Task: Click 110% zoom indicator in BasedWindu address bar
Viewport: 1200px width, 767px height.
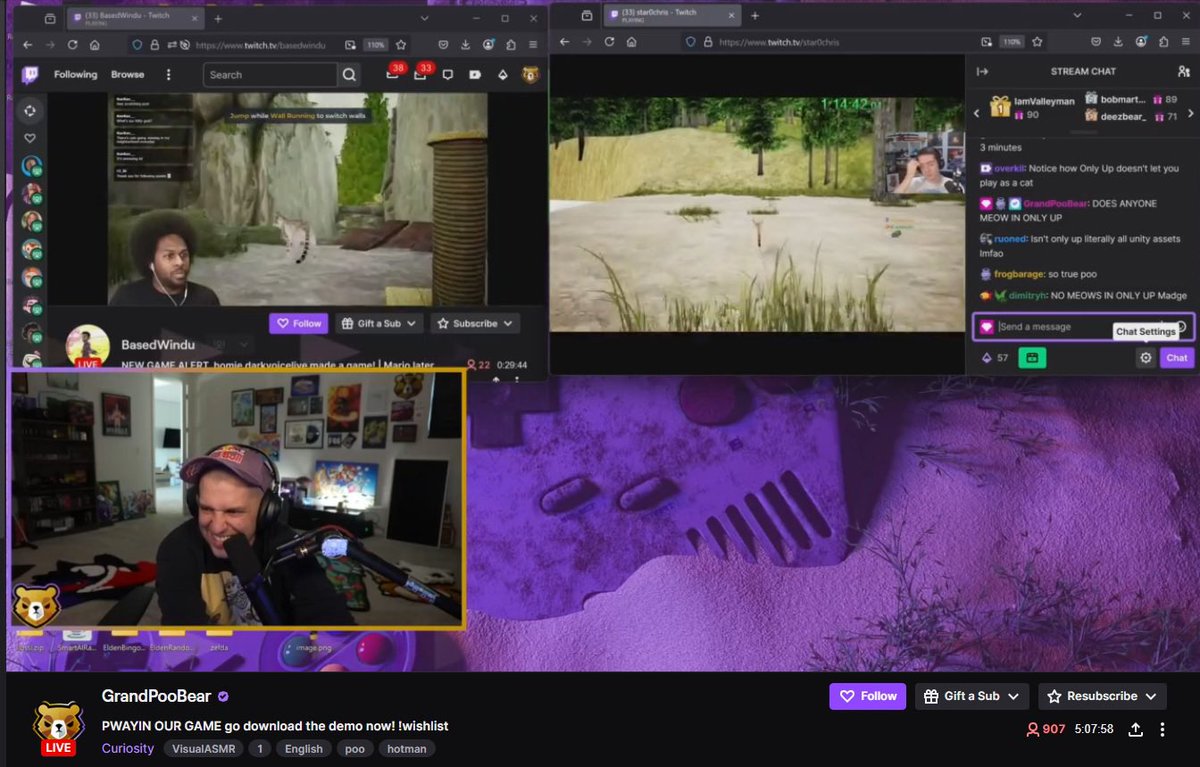Action: pyautogui.click(x=374, y=45)
